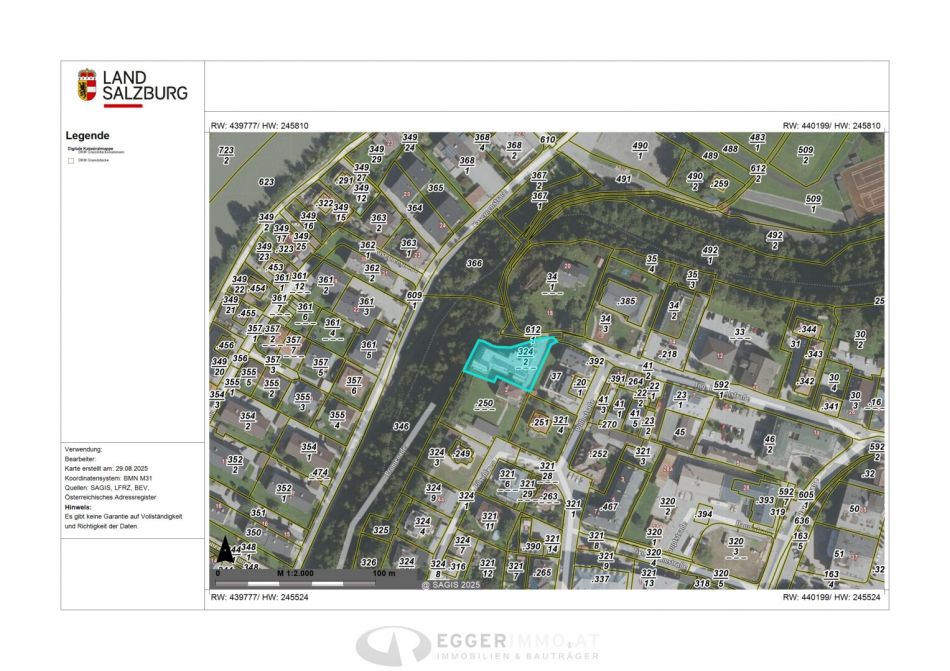Click parcel 385 building on the map
The image size is (950, 671).
[626, 301]
